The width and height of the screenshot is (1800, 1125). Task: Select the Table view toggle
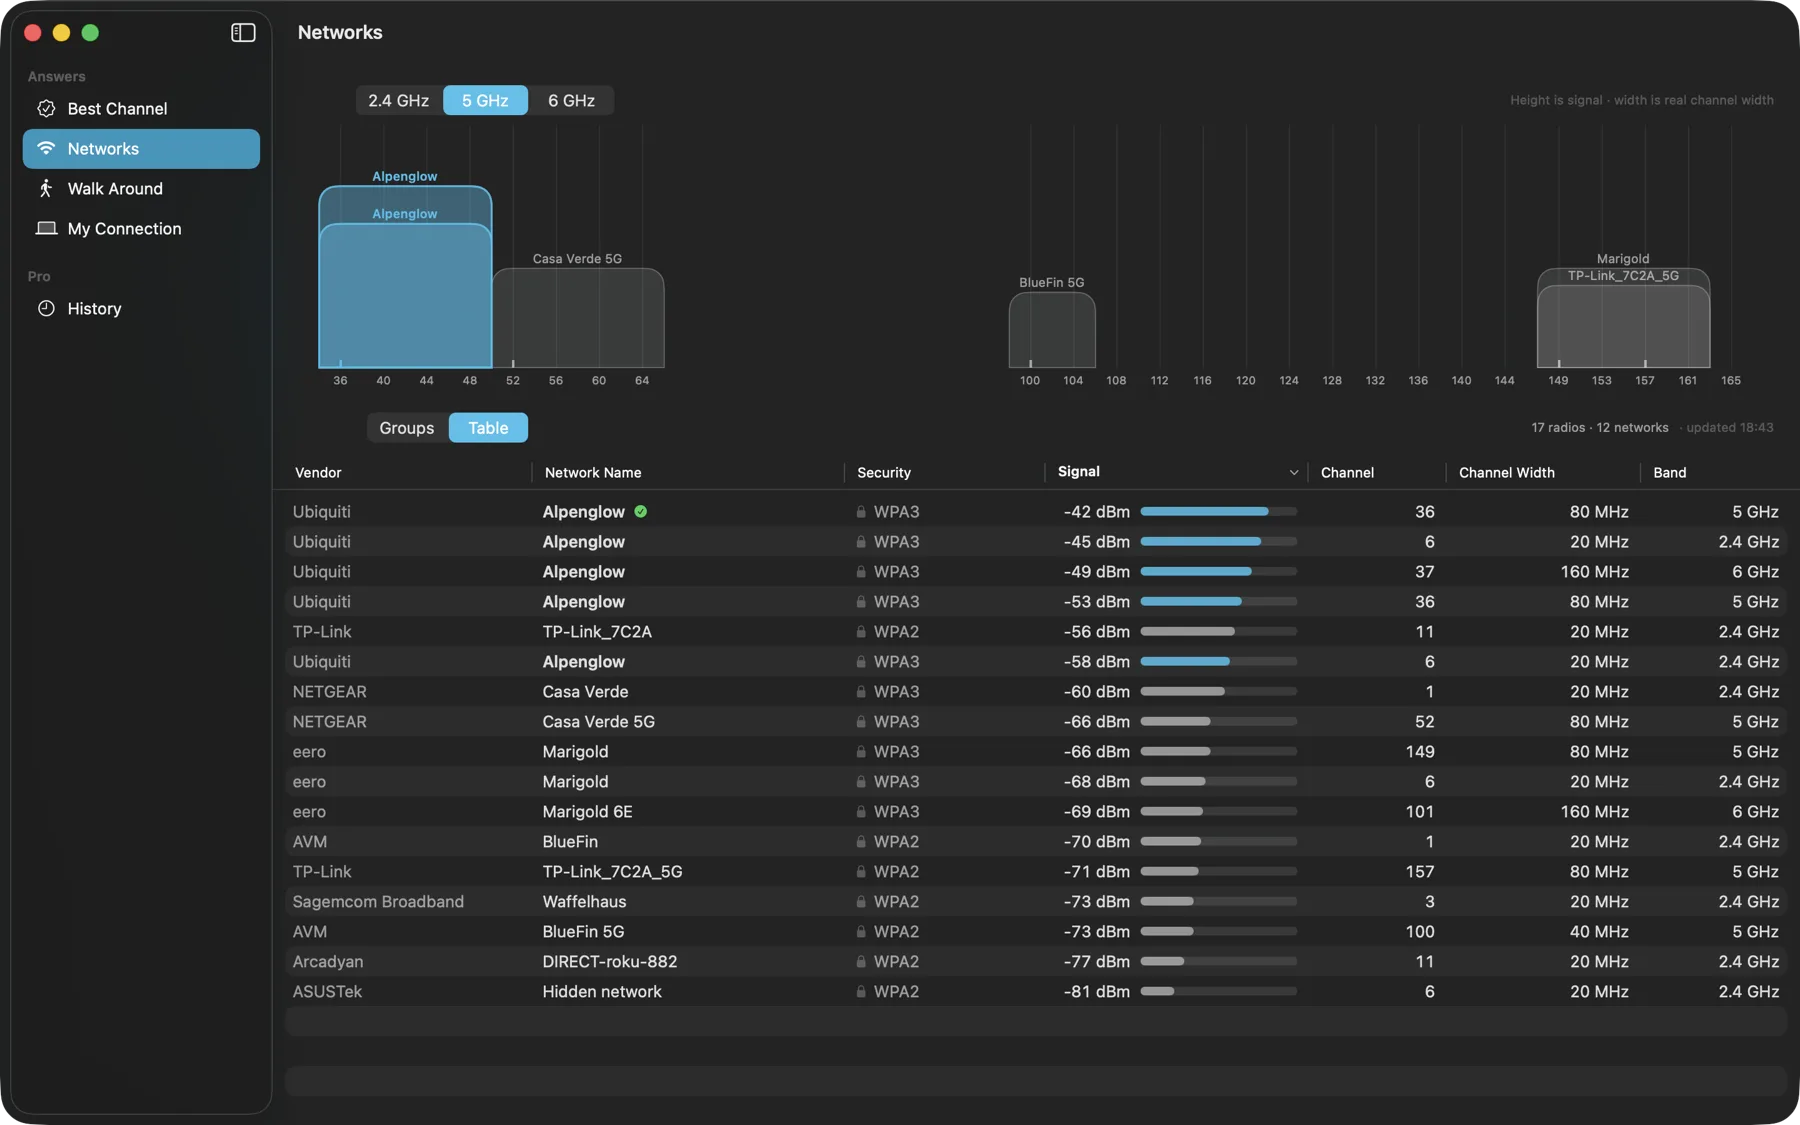(x=488, y=427)
